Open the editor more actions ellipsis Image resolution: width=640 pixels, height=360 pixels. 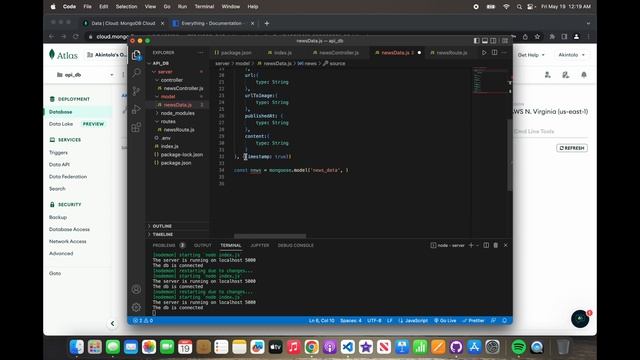pos(504,53)
